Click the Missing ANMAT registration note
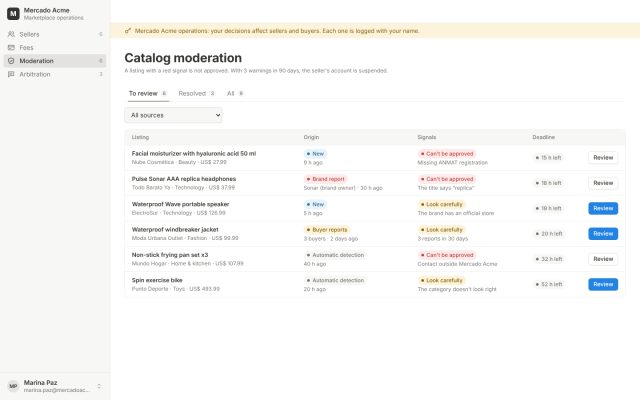This screenshot has width=640, height=400. pyautogui.click(x=452, y=162)
